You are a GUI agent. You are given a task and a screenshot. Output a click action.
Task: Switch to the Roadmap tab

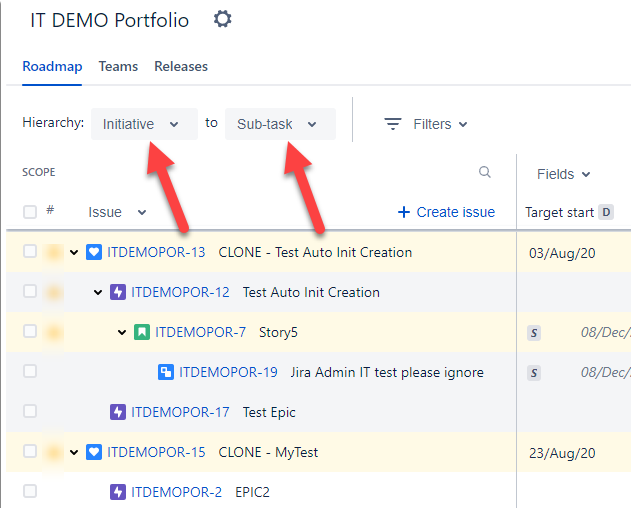coord(52,66)
